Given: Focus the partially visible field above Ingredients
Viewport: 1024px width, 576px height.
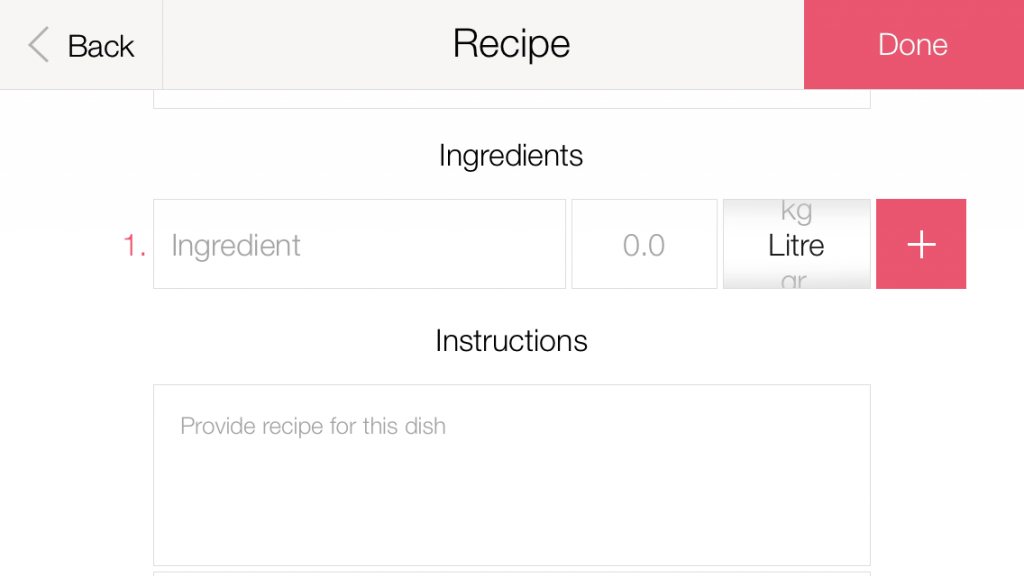Looking at the screenshot, I should click(x=511, y=98).
